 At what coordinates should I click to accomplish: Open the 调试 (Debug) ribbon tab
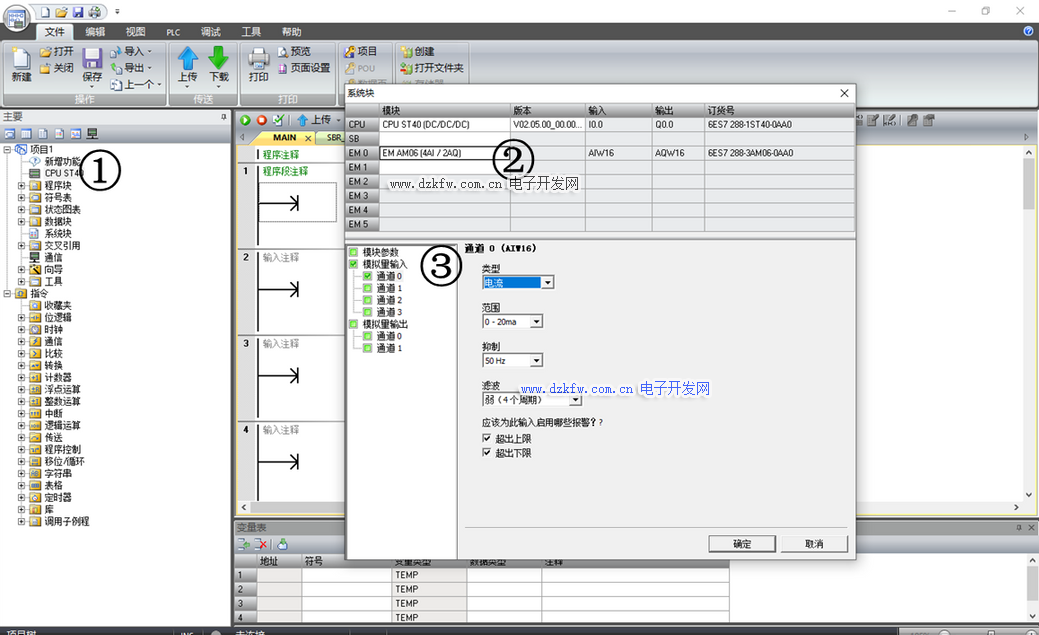tap(210, 32)
